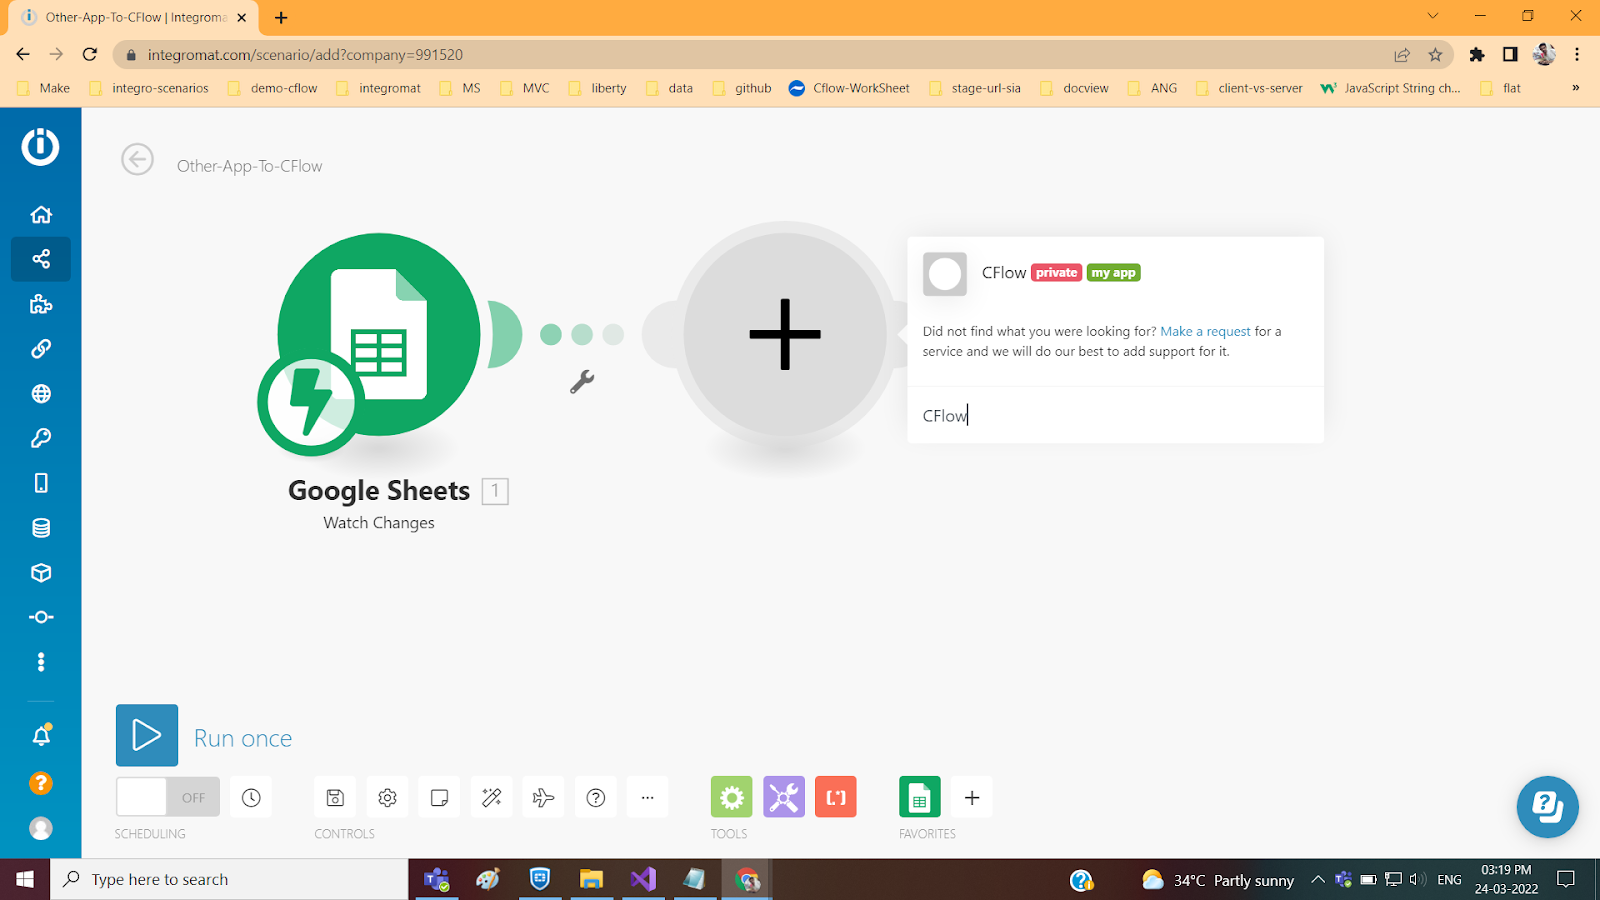This screenshot has width=1600, height=900.
Task: Open the 'integro-scenarios' bookmark folder
Action: coord(149,88)
